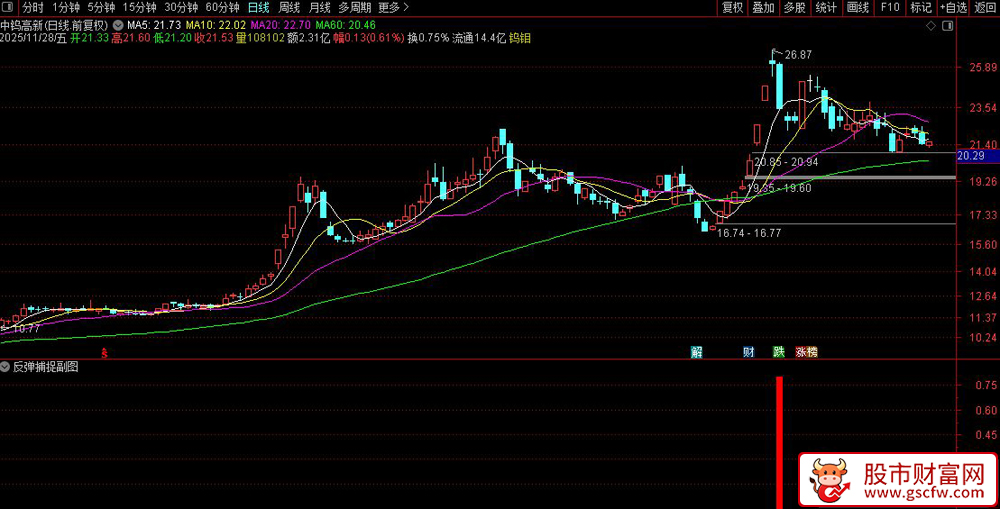Click the 20.85 - 20.94 gap label

tap(786, 163)
